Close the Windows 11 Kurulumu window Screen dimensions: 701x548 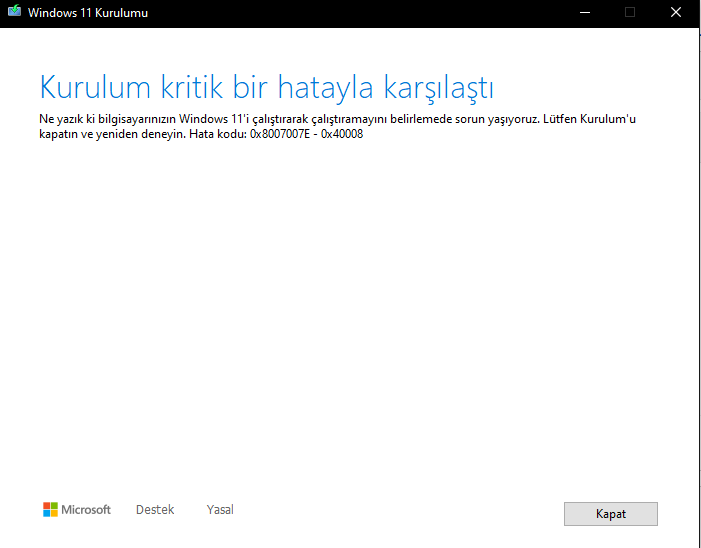click(x=676, y=12)
